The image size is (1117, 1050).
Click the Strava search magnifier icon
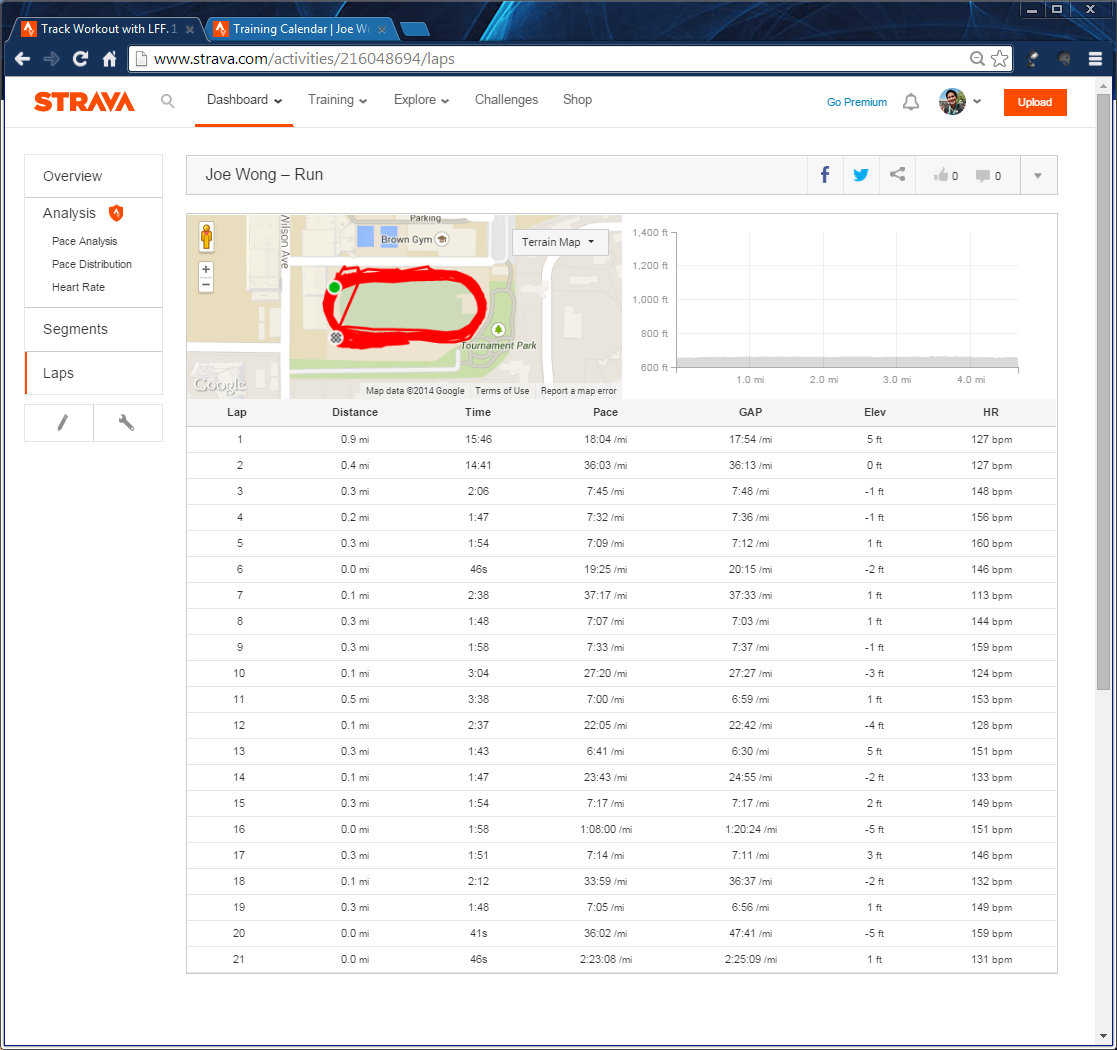click(x=168, y=101)
